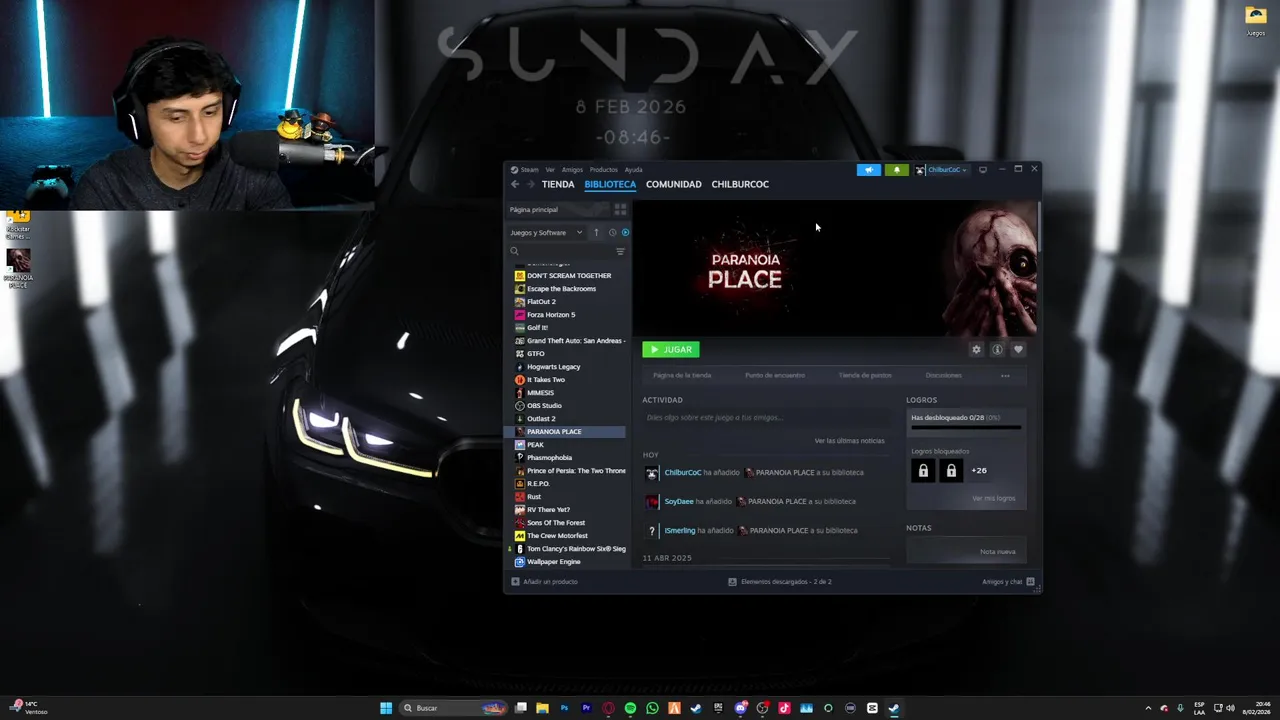Open more links ellipsis on game page
Screen dimensions: 1280x720
point(1005,376)
